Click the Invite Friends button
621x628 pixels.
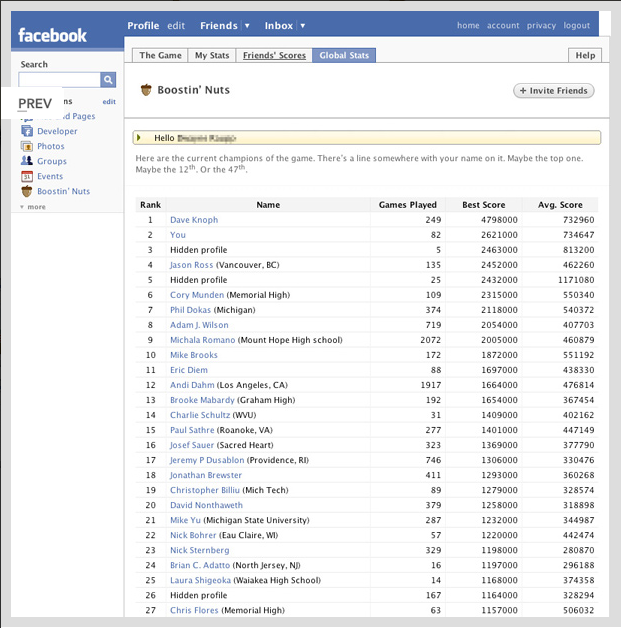[x=554, y=91]
